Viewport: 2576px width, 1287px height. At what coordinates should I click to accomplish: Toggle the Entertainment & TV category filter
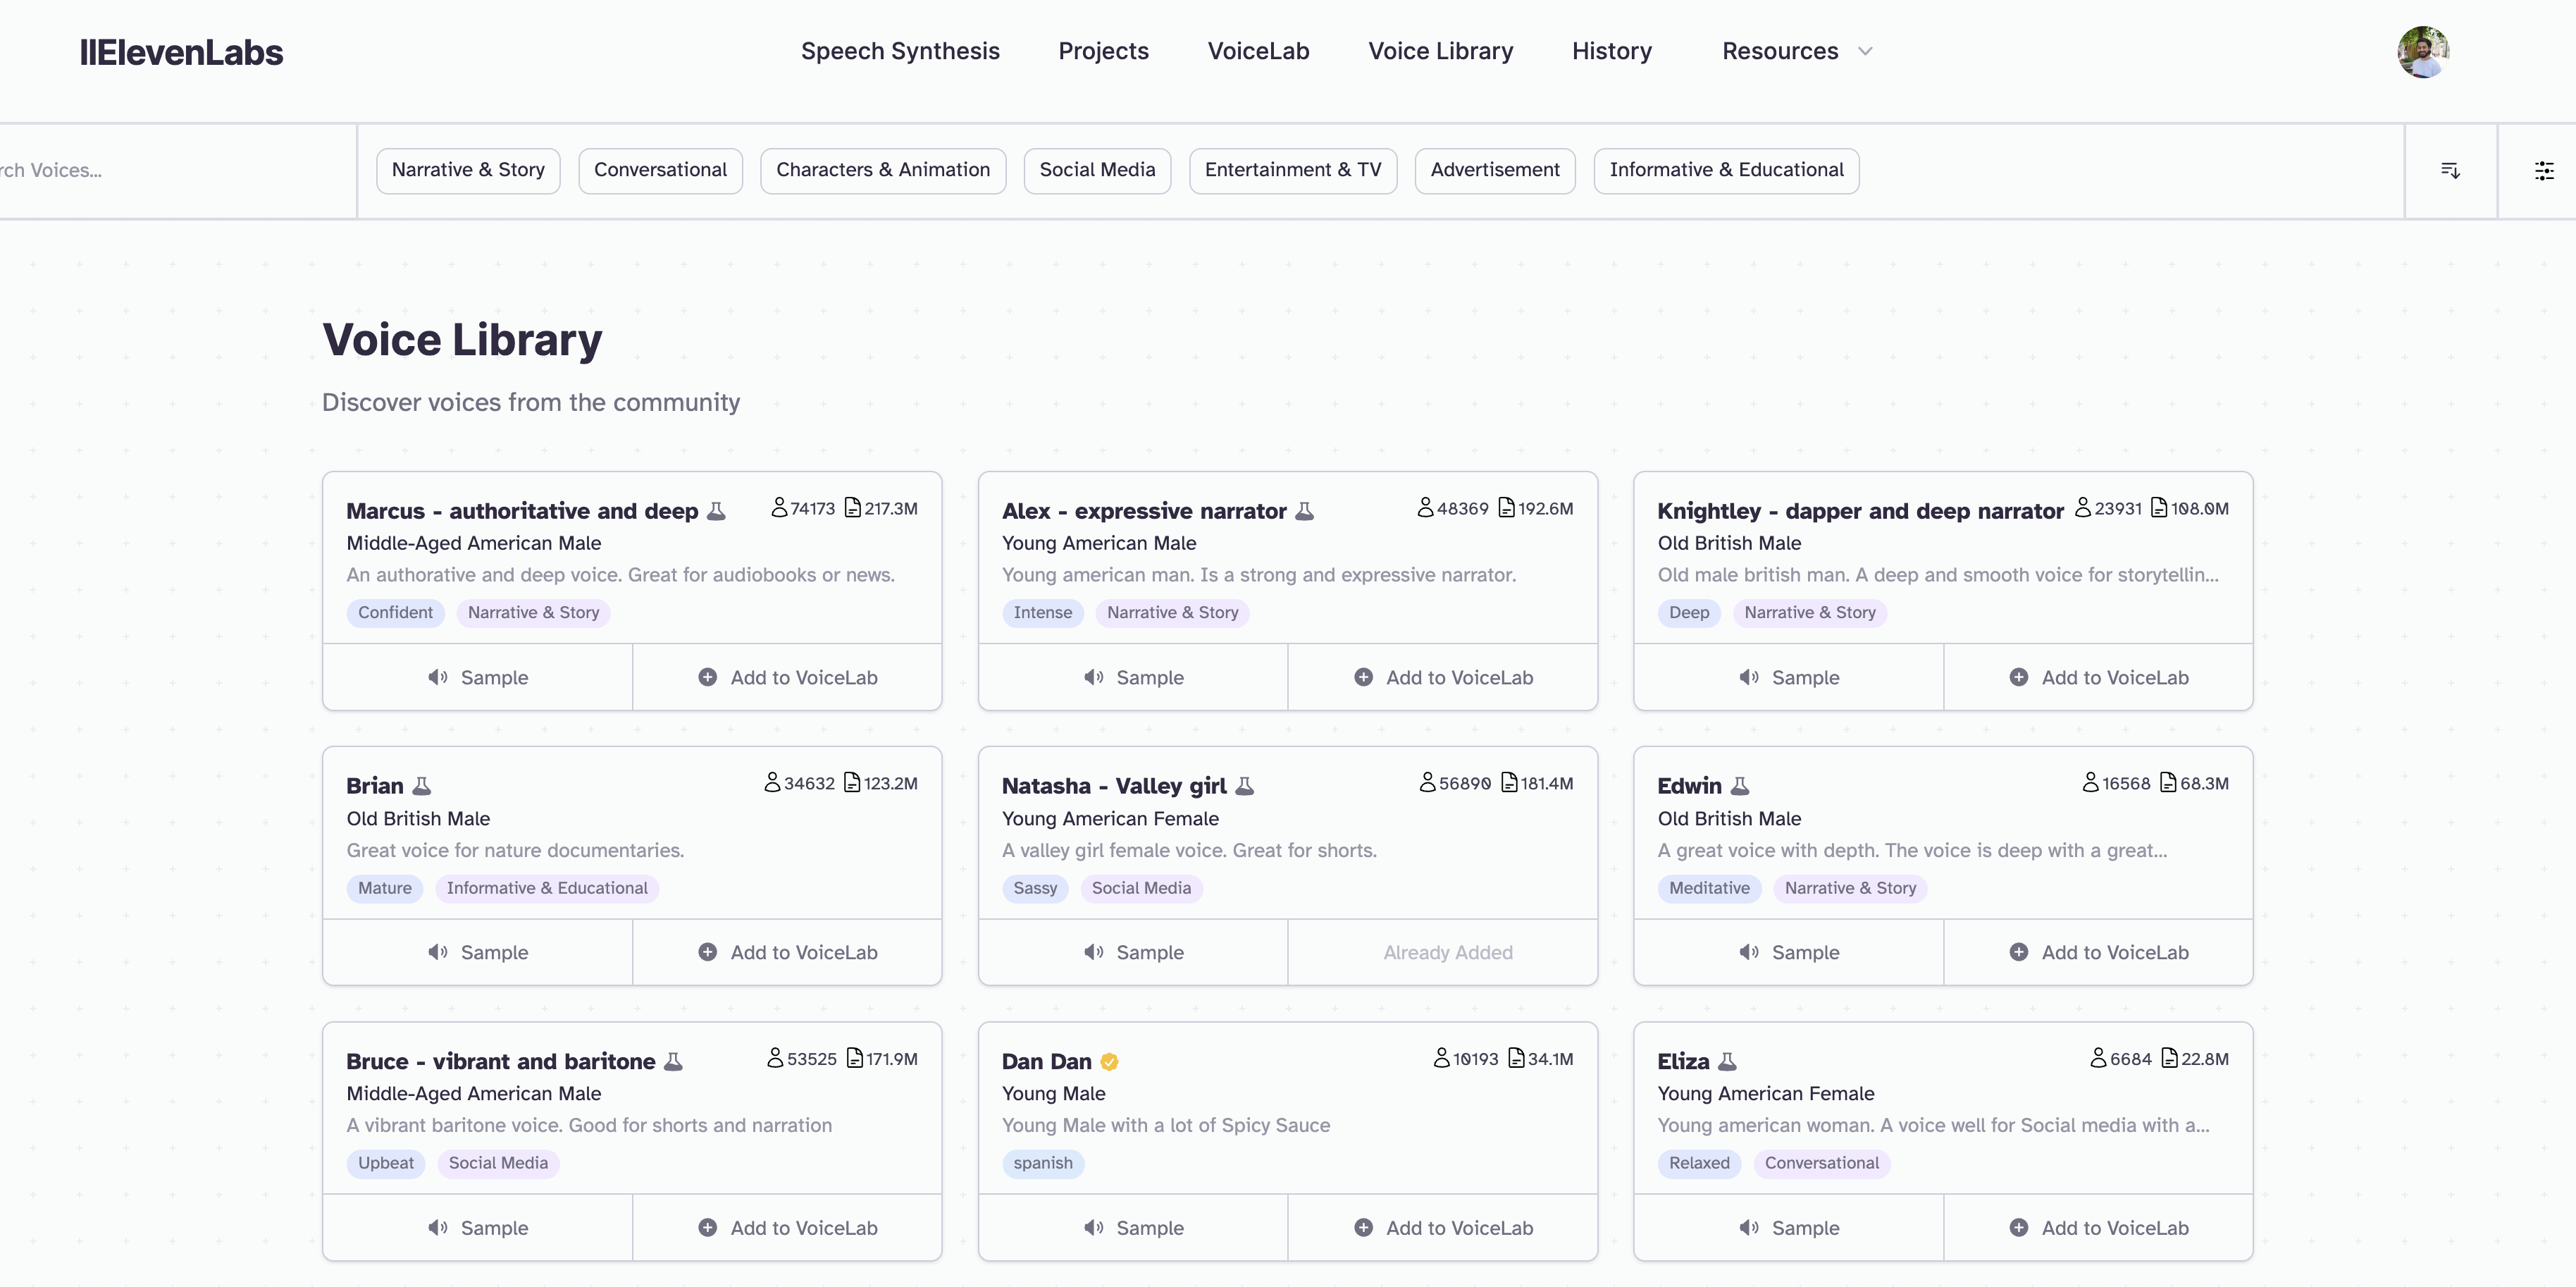(1292, 170)
